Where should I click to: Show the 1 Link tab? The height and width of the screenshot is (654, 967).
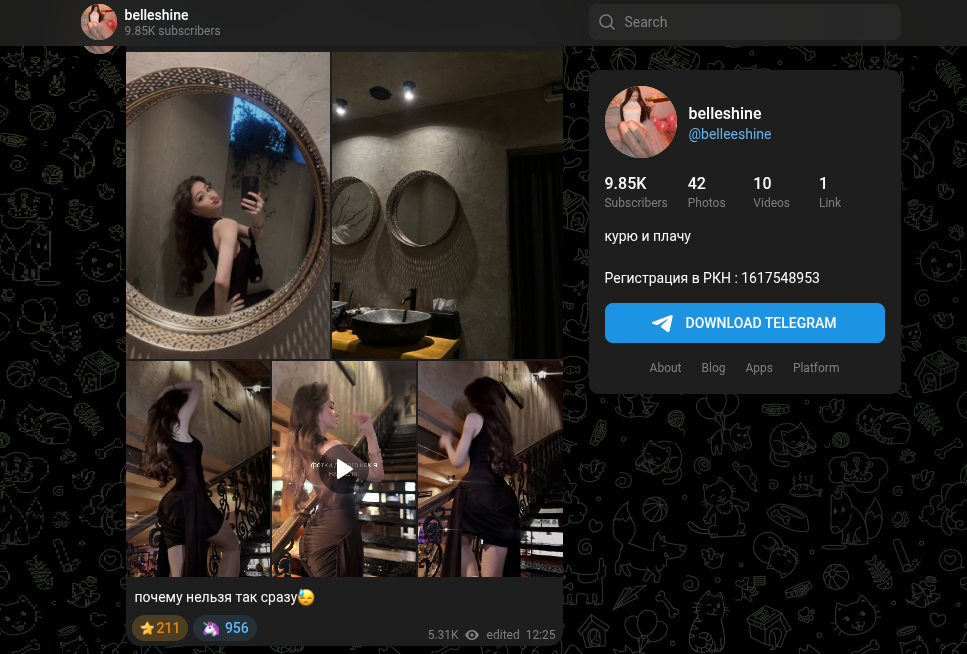pos(829,192)
